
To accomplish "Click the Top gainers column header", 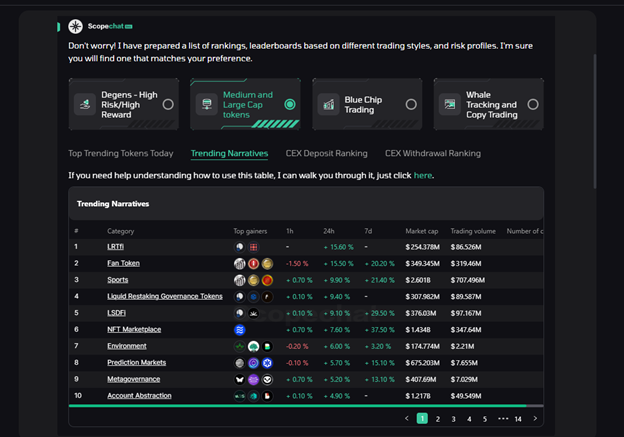I will tap(250, 231).
